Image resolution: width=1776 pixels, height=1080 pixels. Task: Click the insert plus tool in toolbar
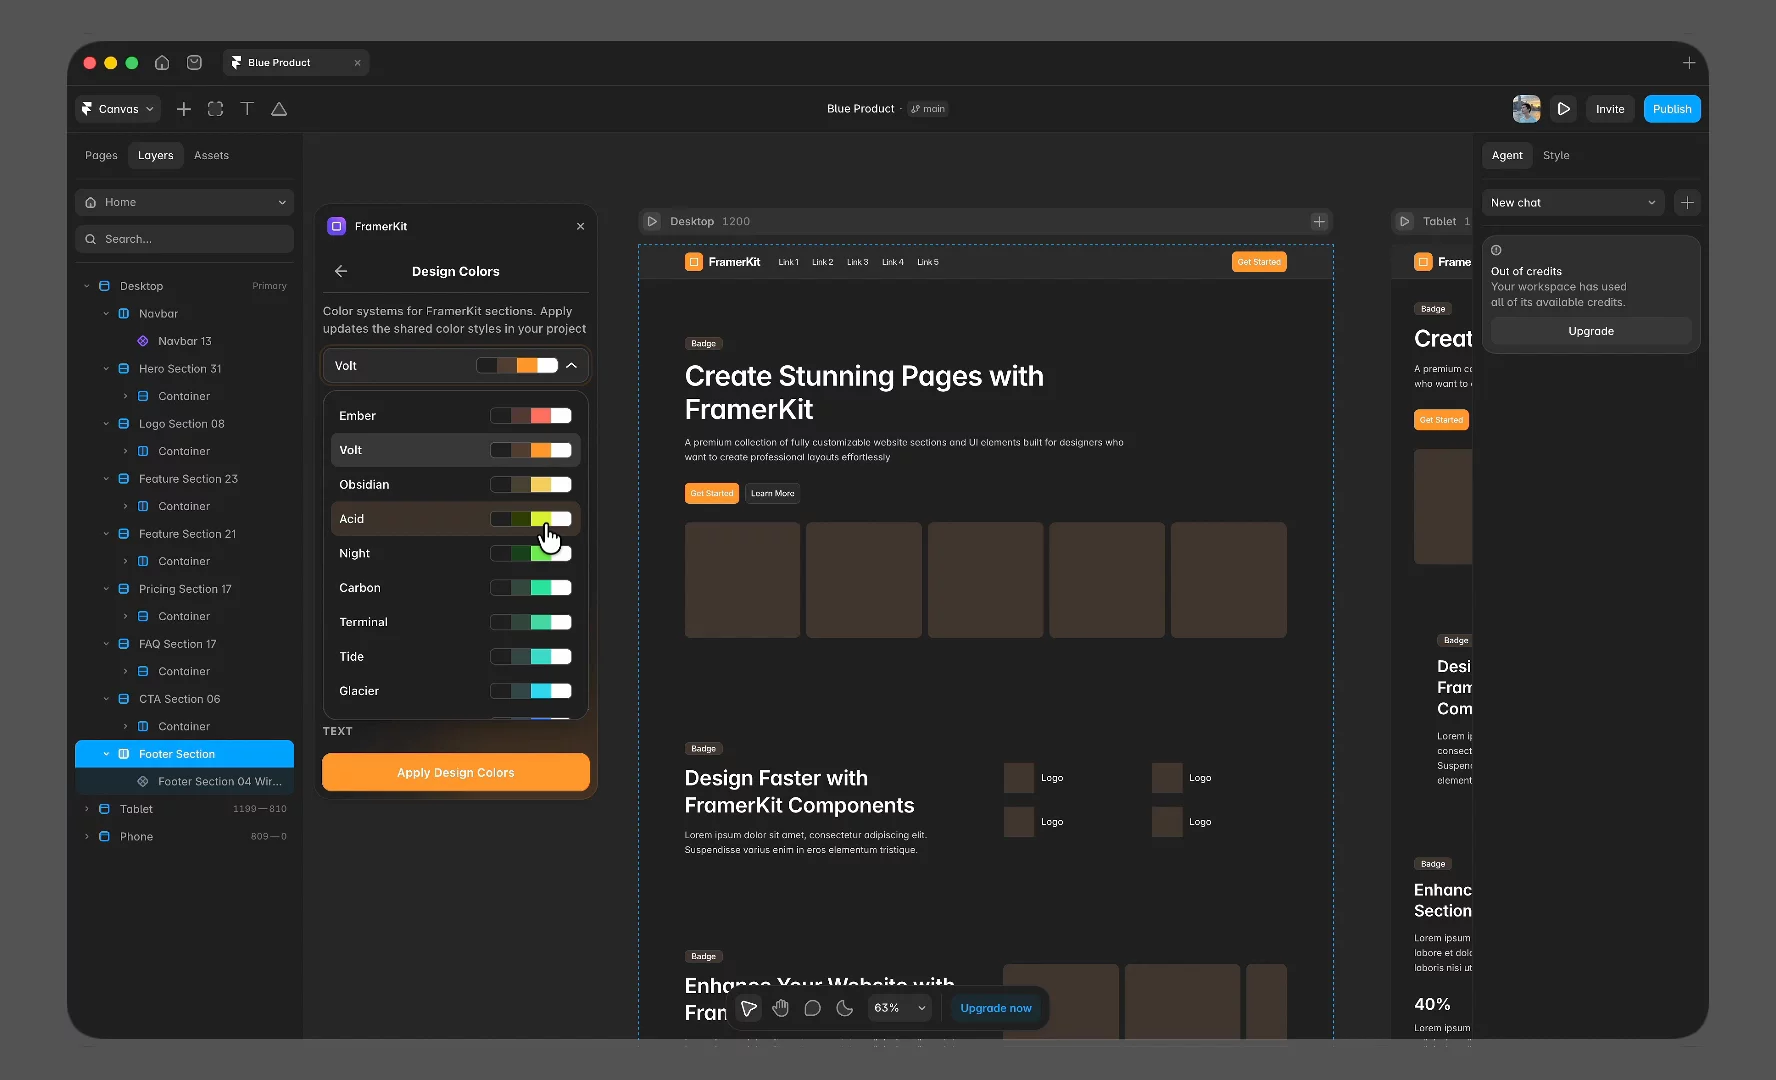tap(184, 109)
